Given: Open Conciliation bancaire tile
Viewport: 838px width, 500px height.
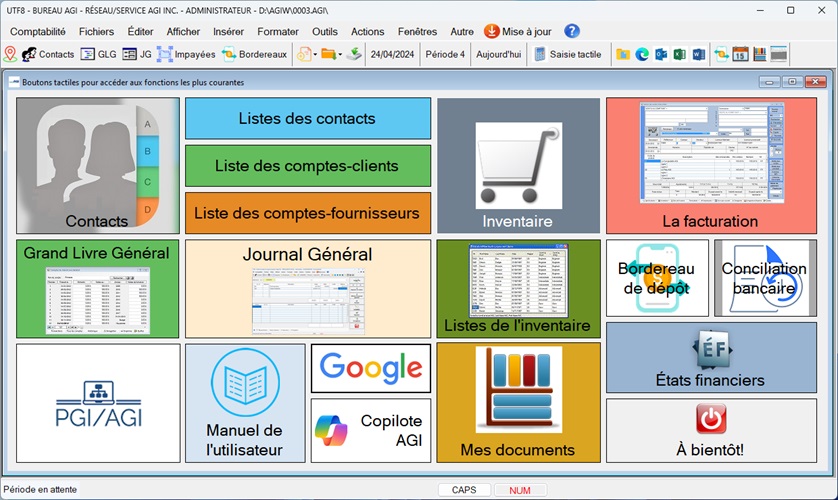Looking at the screenshot, I should 765,278.
